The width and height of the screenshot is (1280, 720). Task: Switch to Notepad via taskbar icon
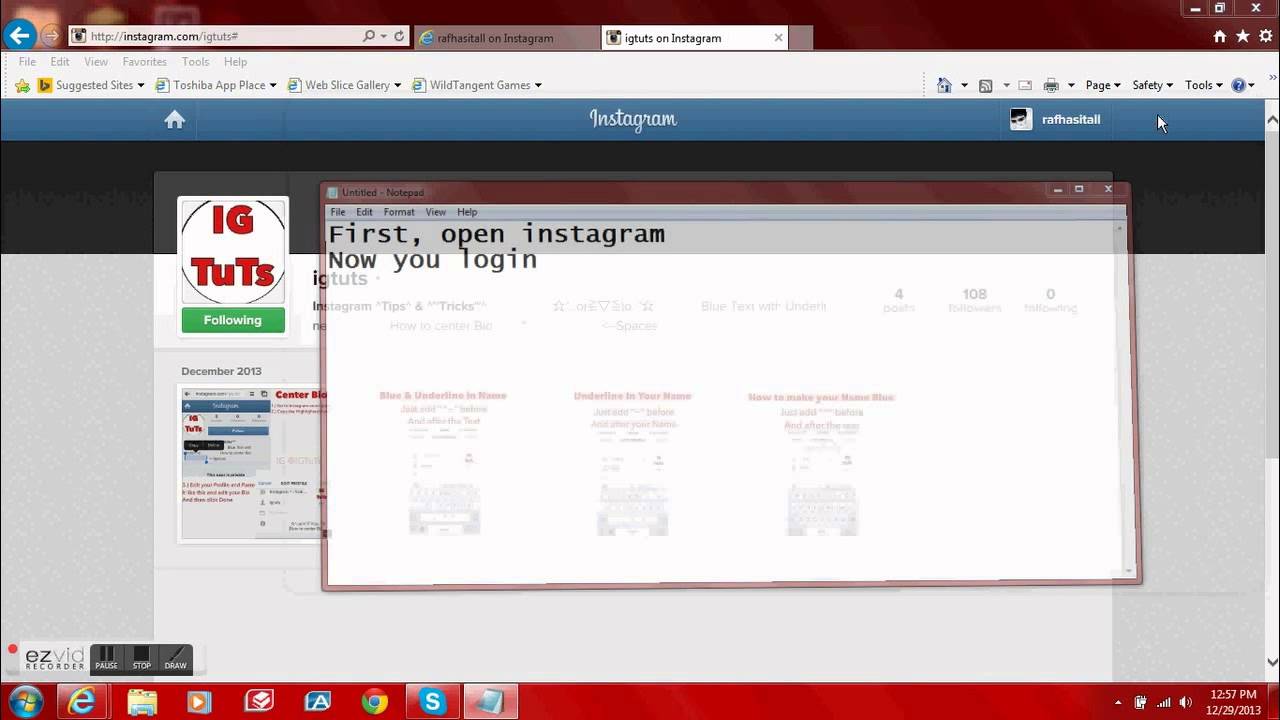tap(490, 702)
